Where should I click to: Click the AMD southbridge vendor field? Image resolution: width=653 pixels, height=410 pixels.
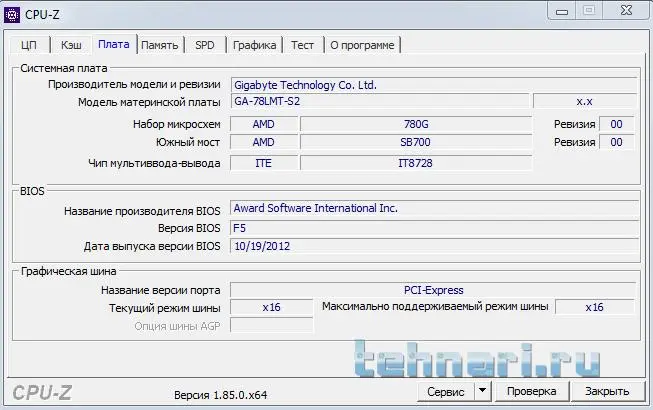(264, 142)
